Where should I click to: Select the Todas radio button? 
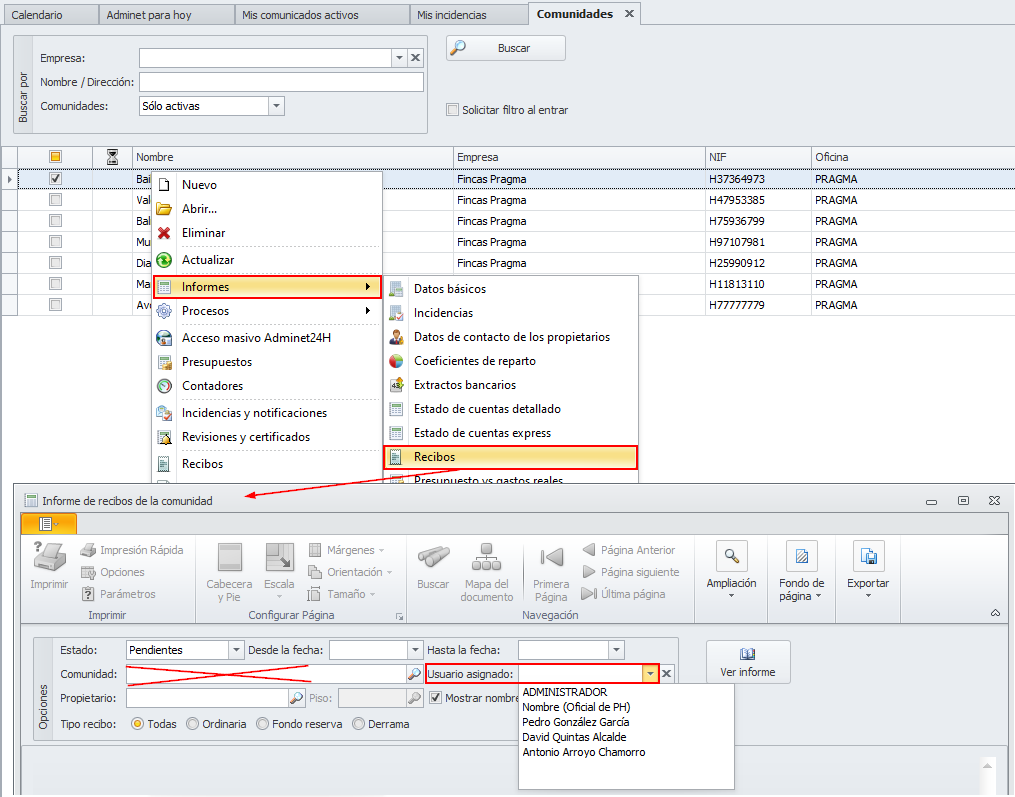[137, 724]
